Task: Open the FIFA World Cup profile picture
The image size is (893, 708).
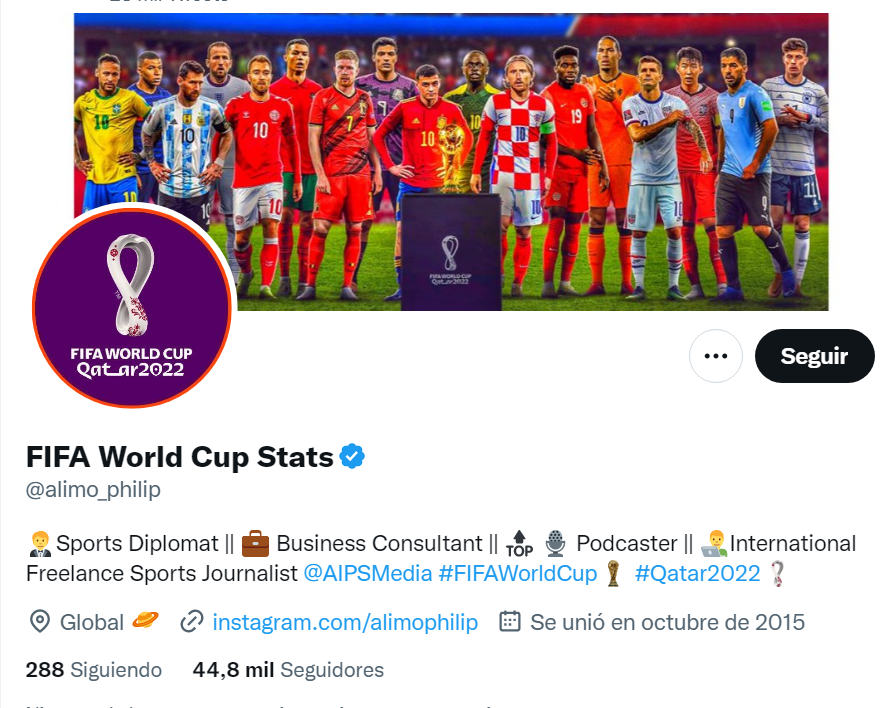Action: pos(133,307)
